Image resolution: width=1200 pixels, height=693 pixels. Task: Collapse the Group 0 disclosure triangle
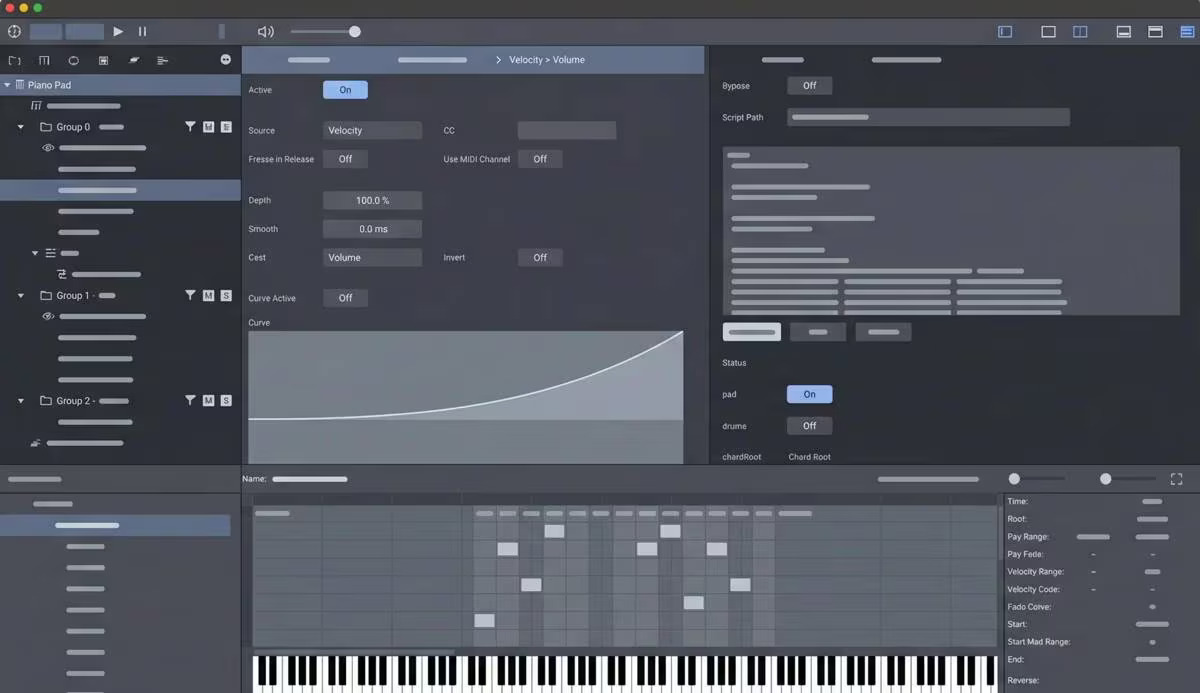(x=21, y=127)
